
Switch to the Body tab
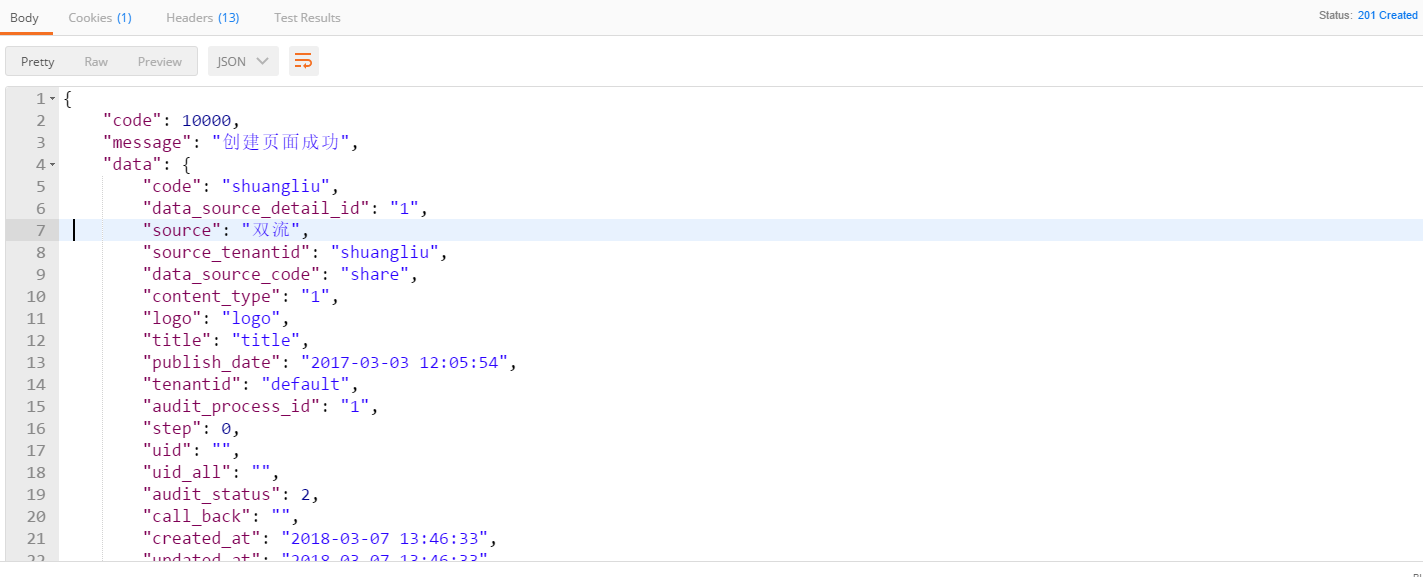click(25, 18)
